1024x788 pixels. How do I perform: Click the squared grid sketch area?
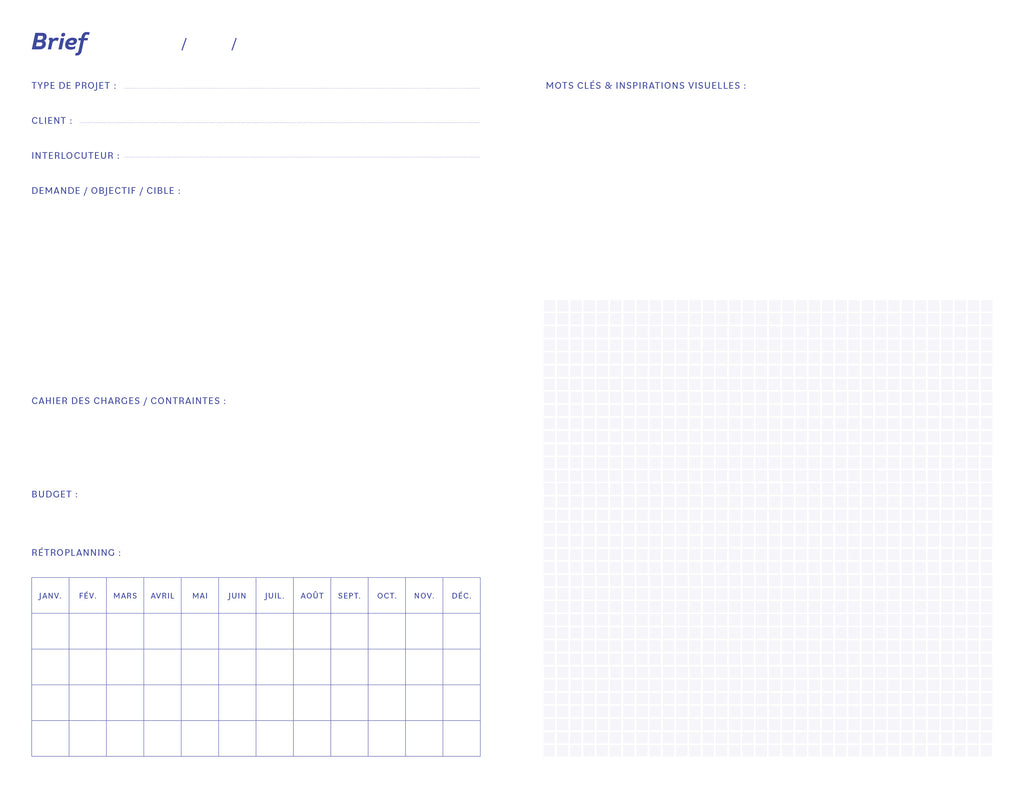767,527
